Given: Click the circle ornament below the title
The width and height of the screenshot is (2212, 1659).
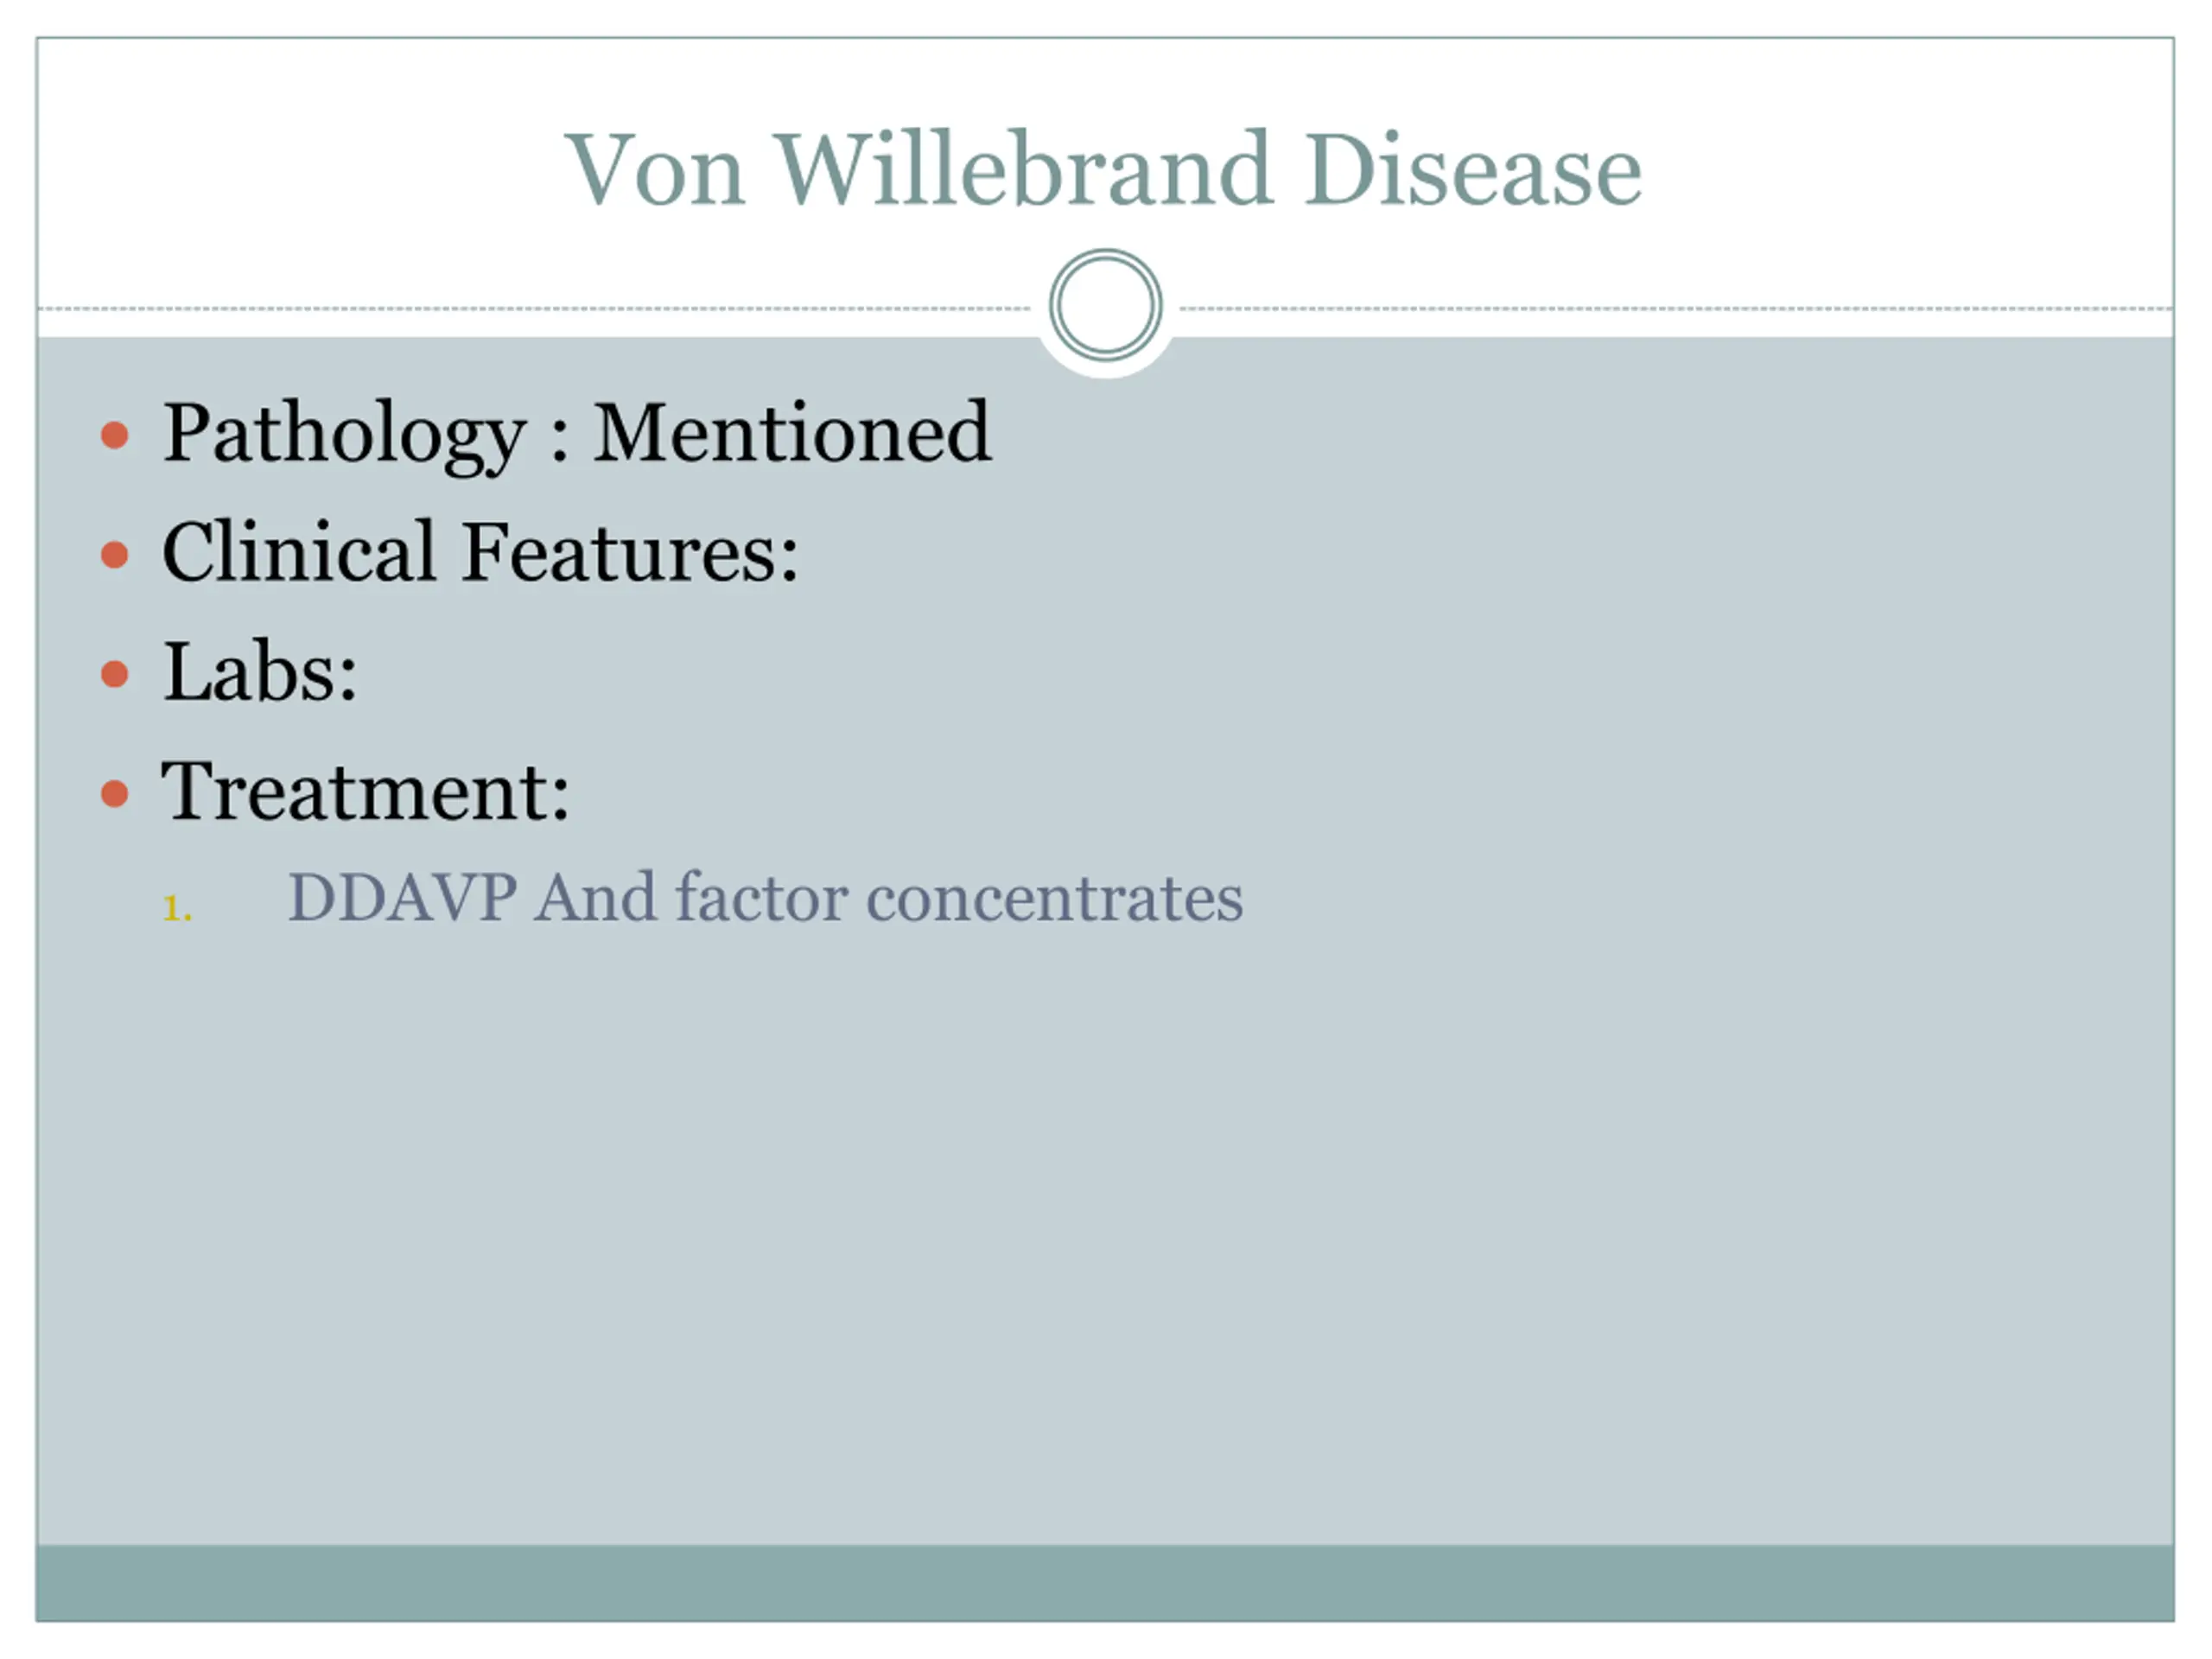Looking at the screenshot, I should pos(1105,305).
